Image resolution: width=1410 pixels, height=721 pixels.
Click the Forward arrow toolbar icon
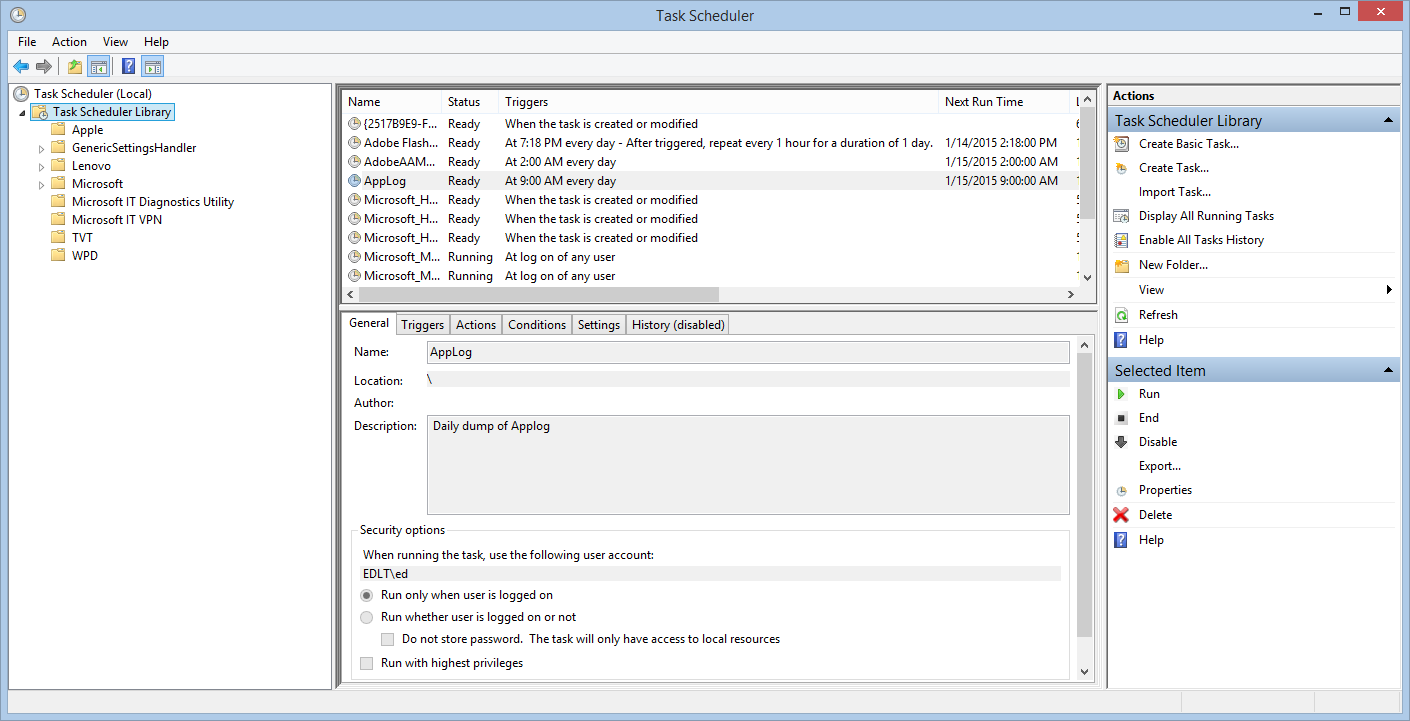click(x=44, y=67)
